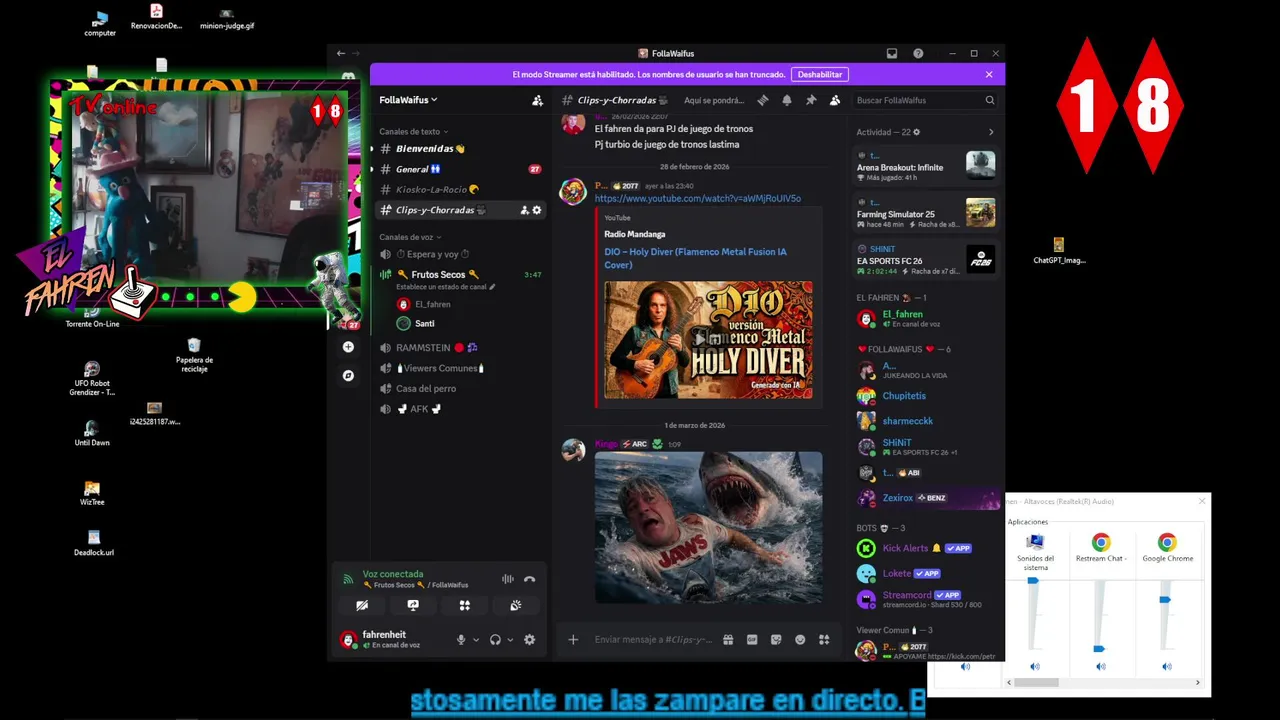This screenshot has width=1280, height=720.
Task: Click search magnifier in Buscar FollaWaifus
Action: click(990, 100)
